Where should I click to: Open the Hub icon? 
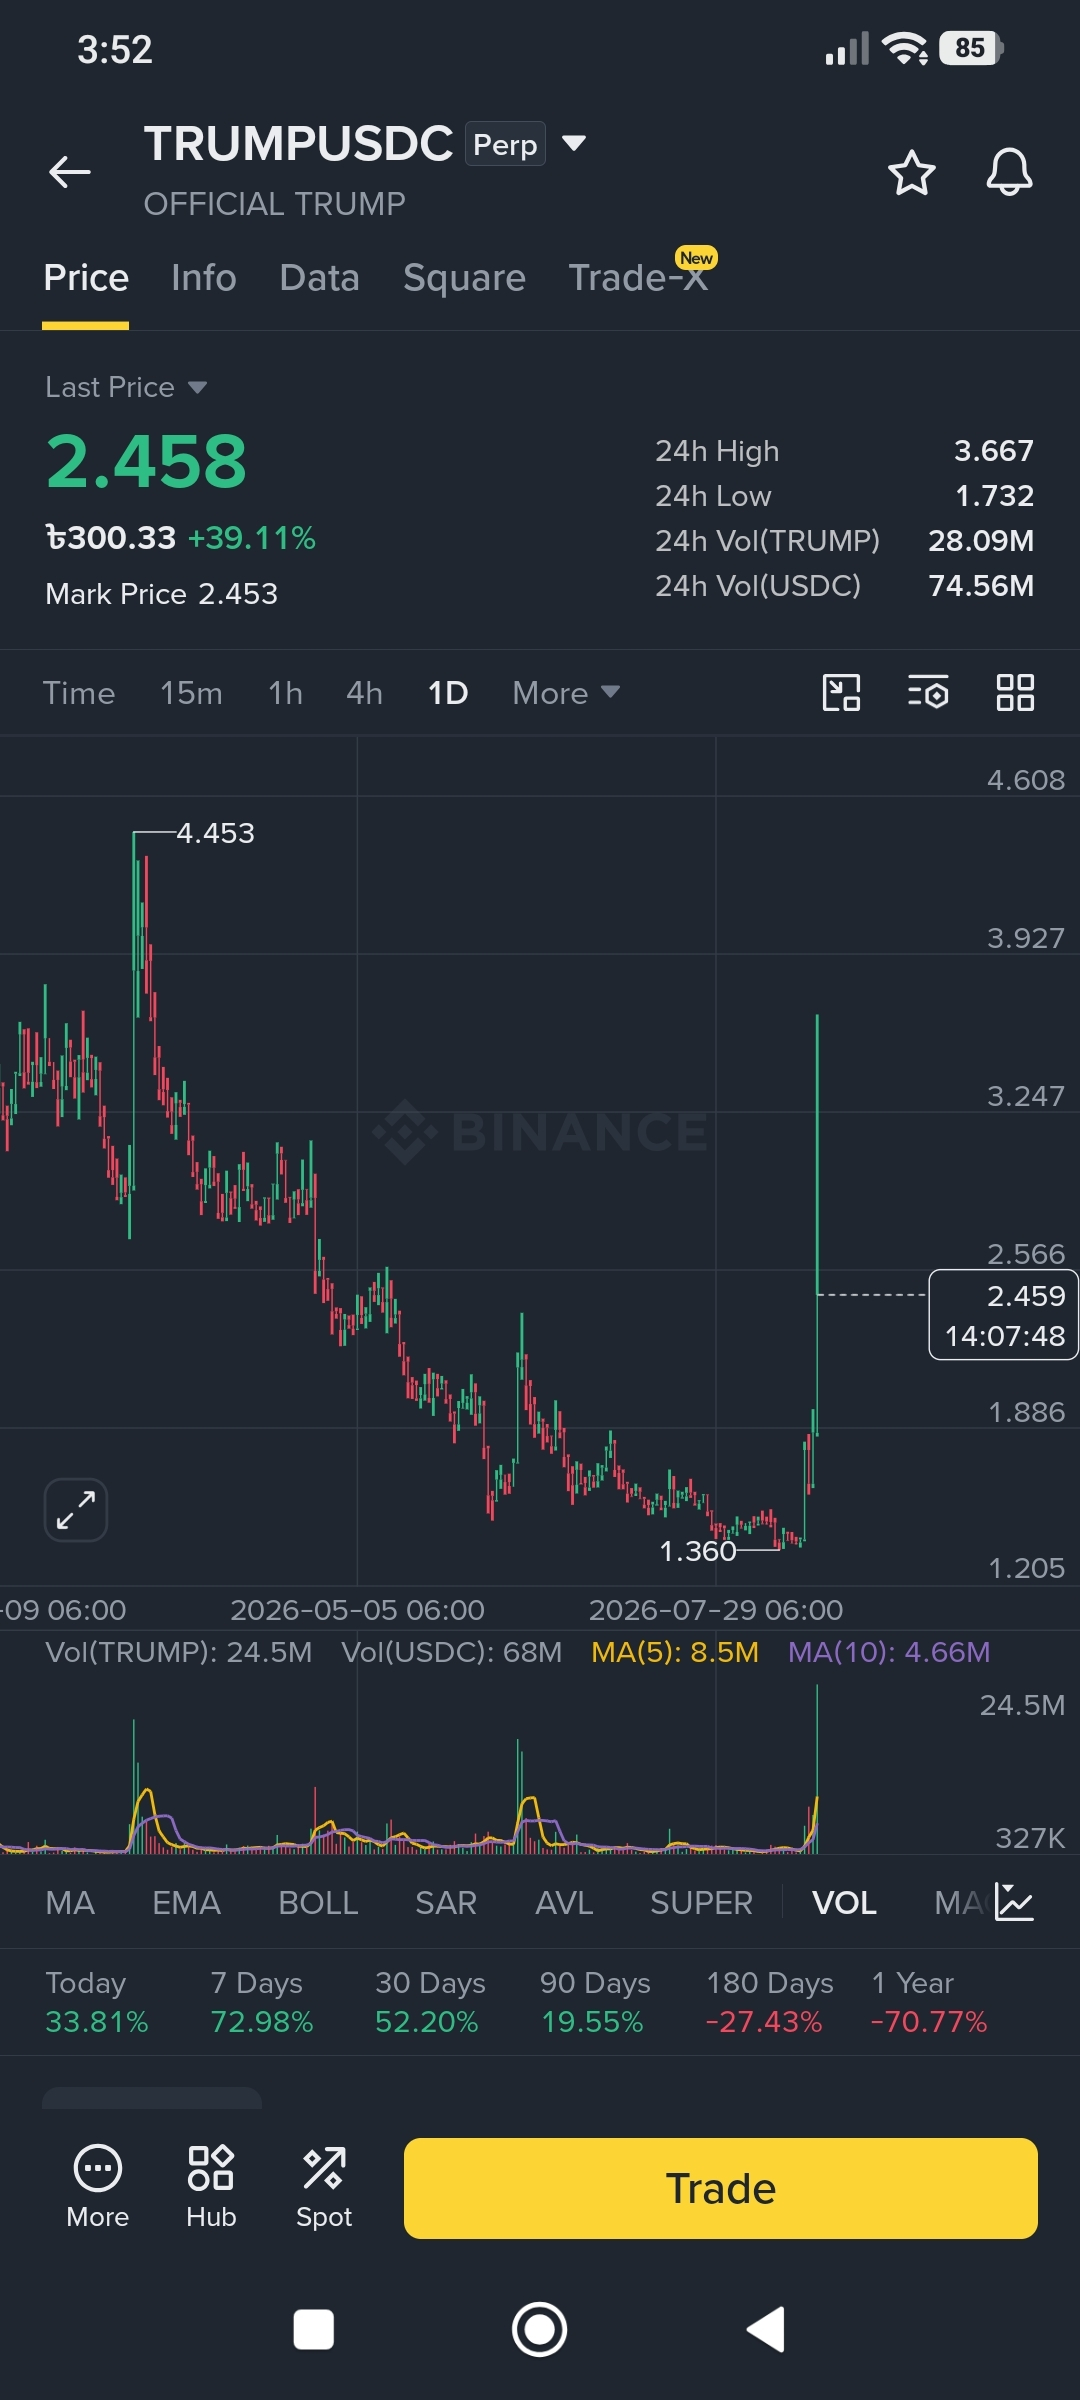pos(211,2186)
